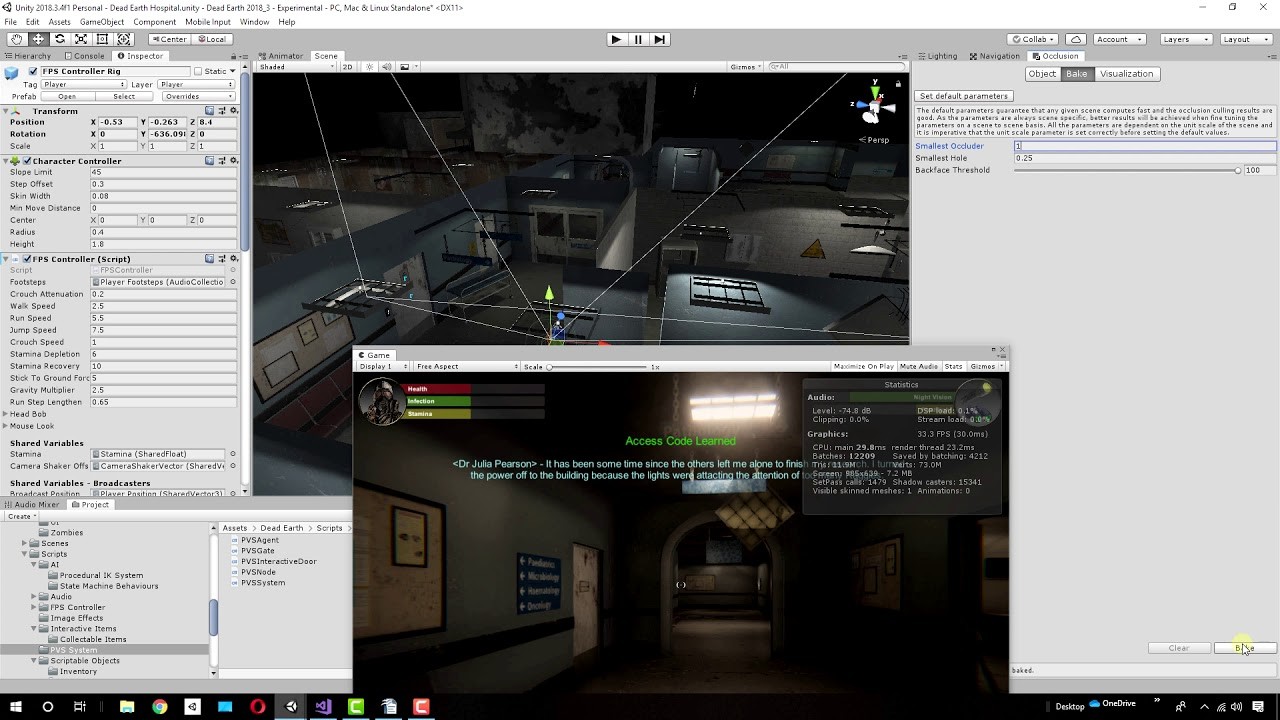
Task: Select the combined Transform tool
Action: [124, 39]
